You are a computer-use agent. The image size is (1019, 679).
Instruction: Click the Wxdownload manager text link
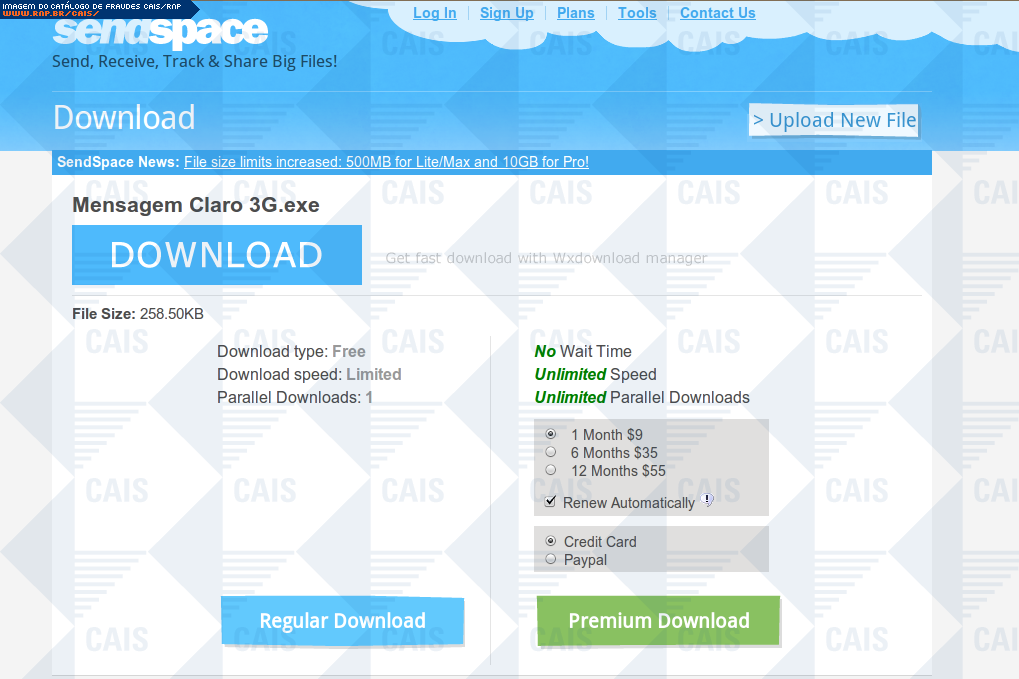[546, 258]
